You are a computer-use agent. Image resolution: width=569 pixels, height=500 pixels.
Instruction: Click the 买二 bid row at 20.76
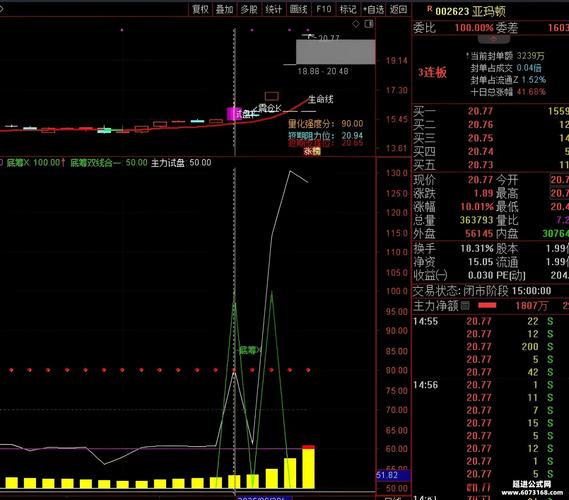[x=491, y=124]
